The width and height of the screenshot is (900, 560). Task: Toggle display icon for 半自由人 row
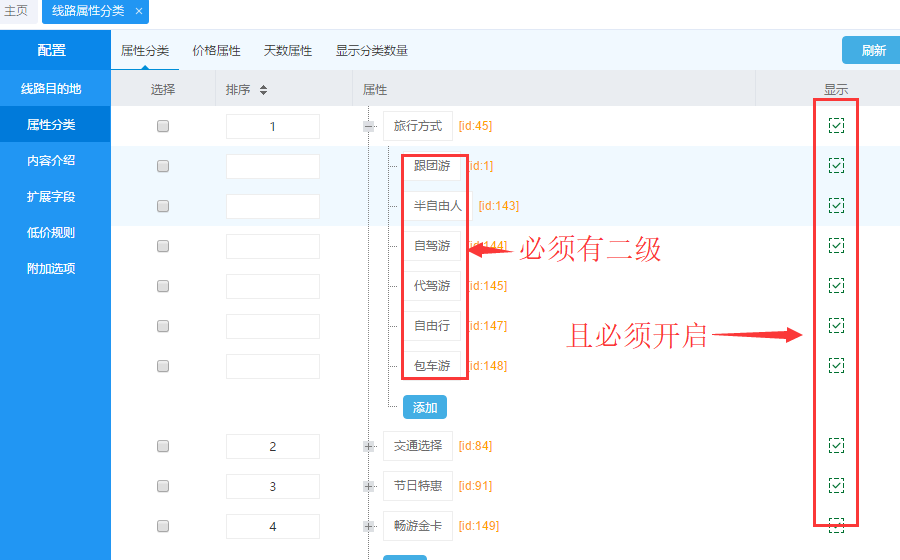click(837, 206)
